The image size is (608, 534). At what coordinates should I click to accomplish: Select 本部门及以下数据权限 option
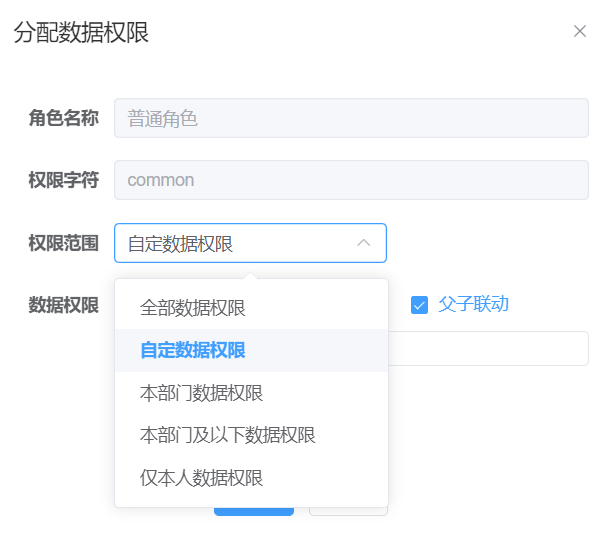[x=228, y=435]
